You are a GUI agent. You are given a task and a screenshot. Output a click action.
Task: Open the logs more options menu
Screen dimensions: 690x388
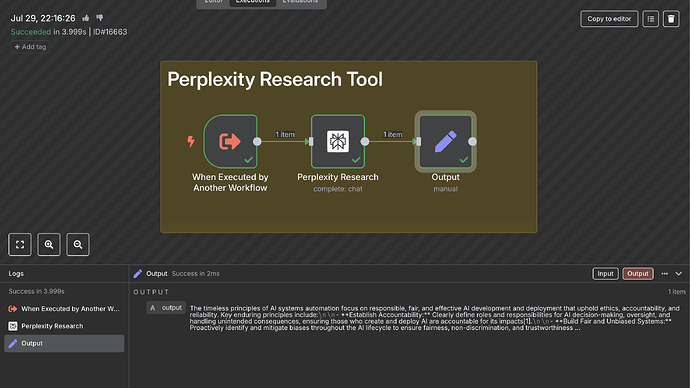664,274
